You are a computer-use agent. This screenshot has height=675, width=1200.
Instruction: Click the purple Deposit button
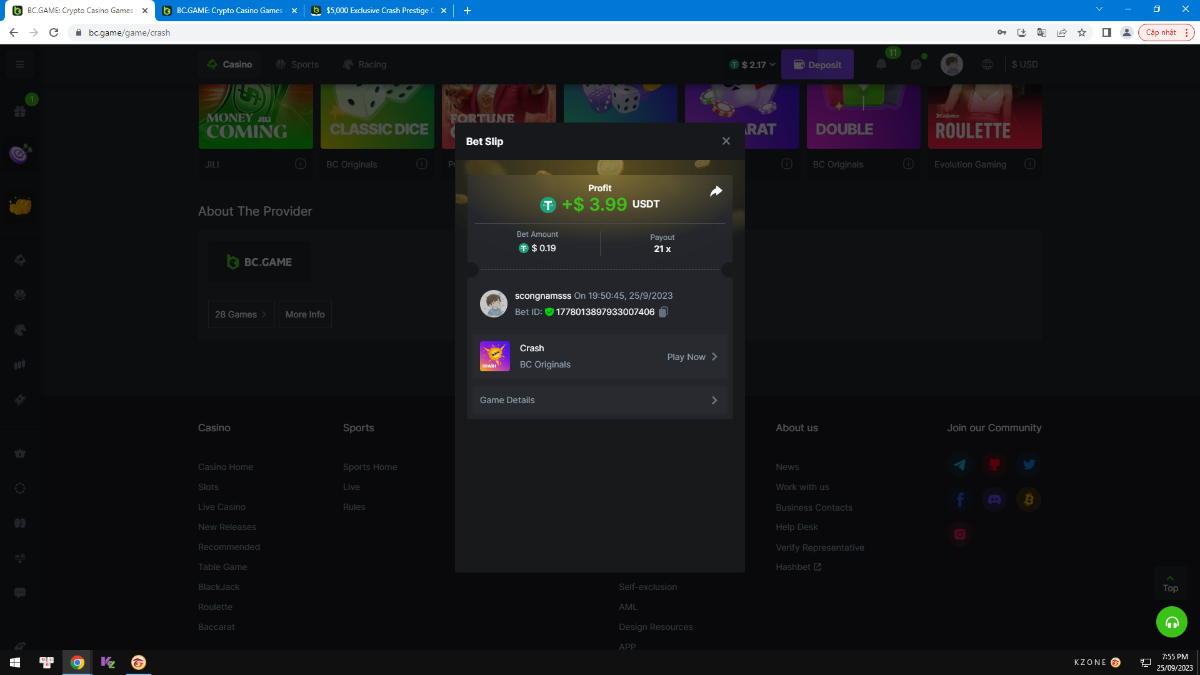817,65
